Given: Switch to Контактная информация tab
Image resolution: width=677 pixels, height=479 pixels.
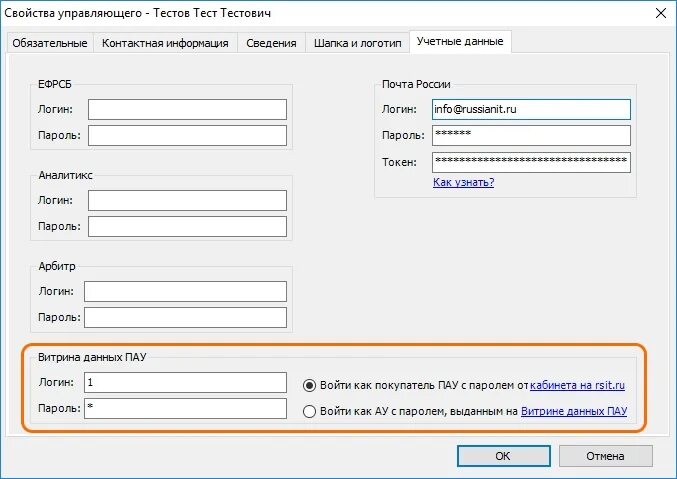Looking at the screenshot, I should [x=166, y=43].
